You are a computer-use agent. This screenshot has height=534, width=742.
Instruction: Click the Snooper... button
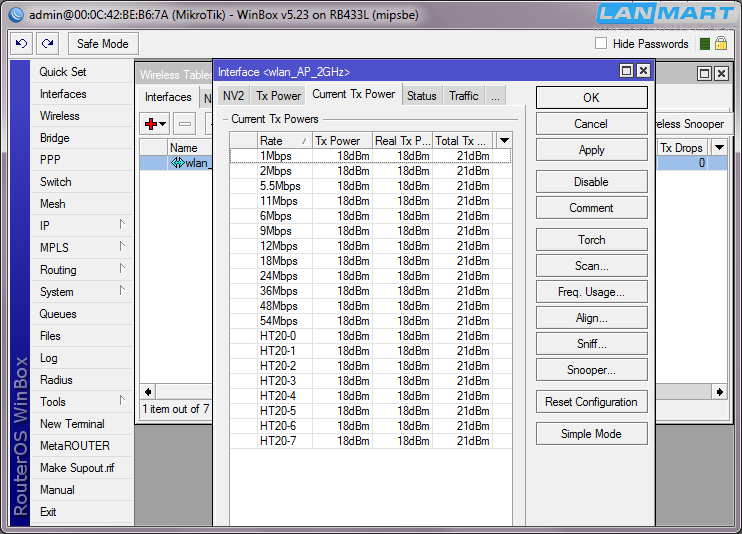click(x=591, y=370)
